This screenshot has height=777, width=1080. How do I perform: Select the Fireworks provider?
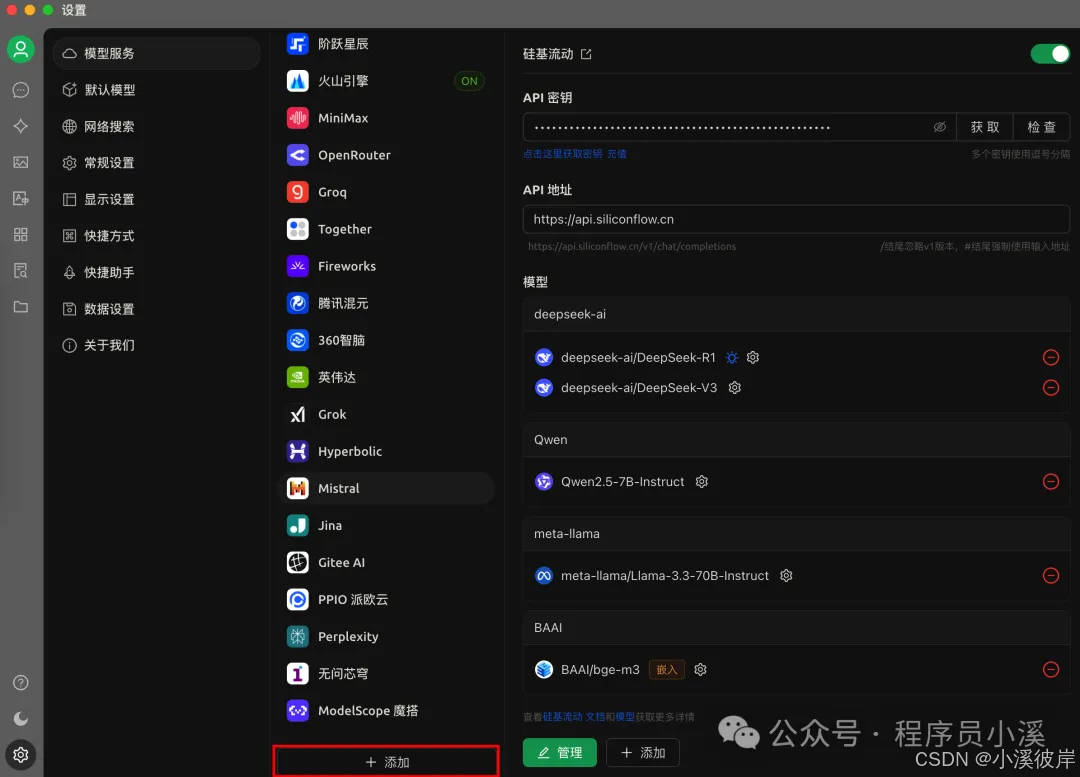(386, 266)
